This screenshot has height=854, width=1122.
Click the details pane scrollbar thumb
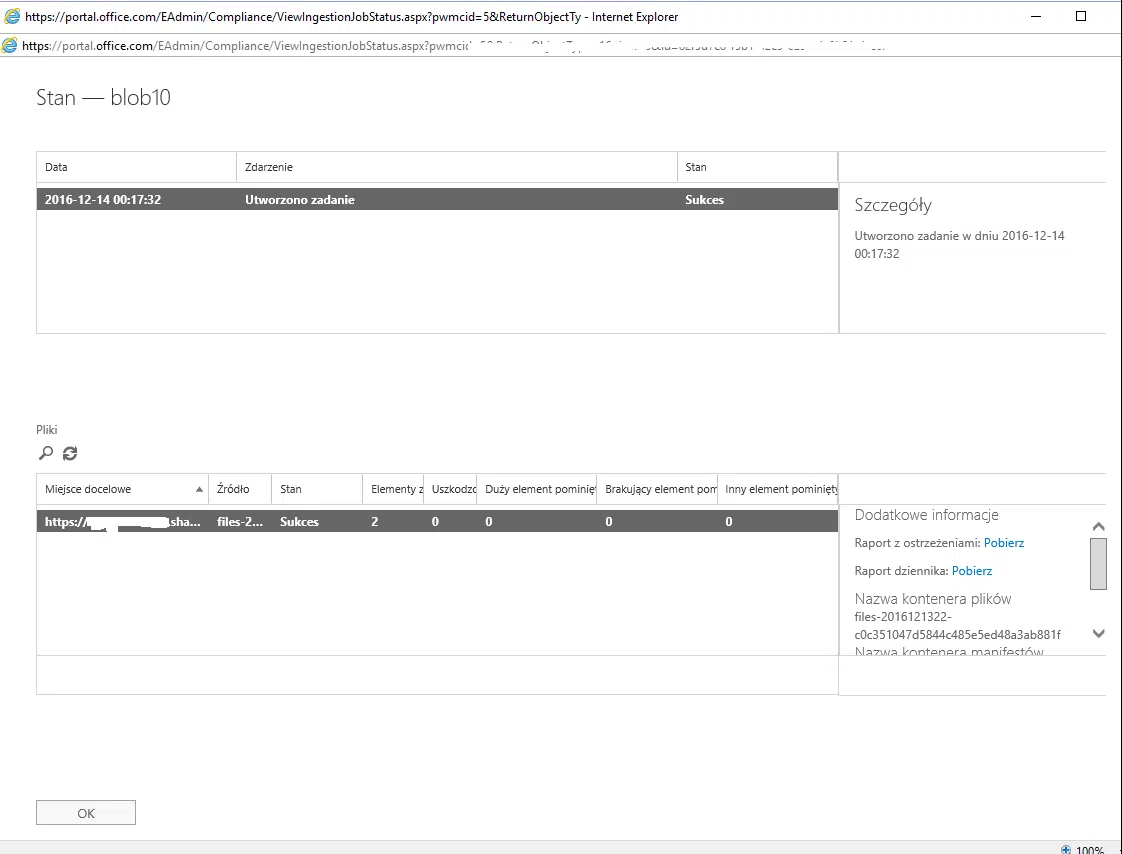(1098, 565)
